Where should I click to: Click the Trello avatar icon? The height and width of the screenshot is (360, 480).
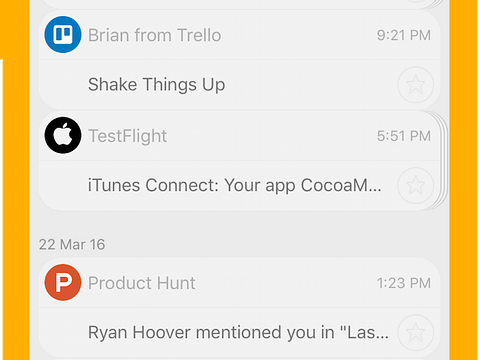(63, 35)
